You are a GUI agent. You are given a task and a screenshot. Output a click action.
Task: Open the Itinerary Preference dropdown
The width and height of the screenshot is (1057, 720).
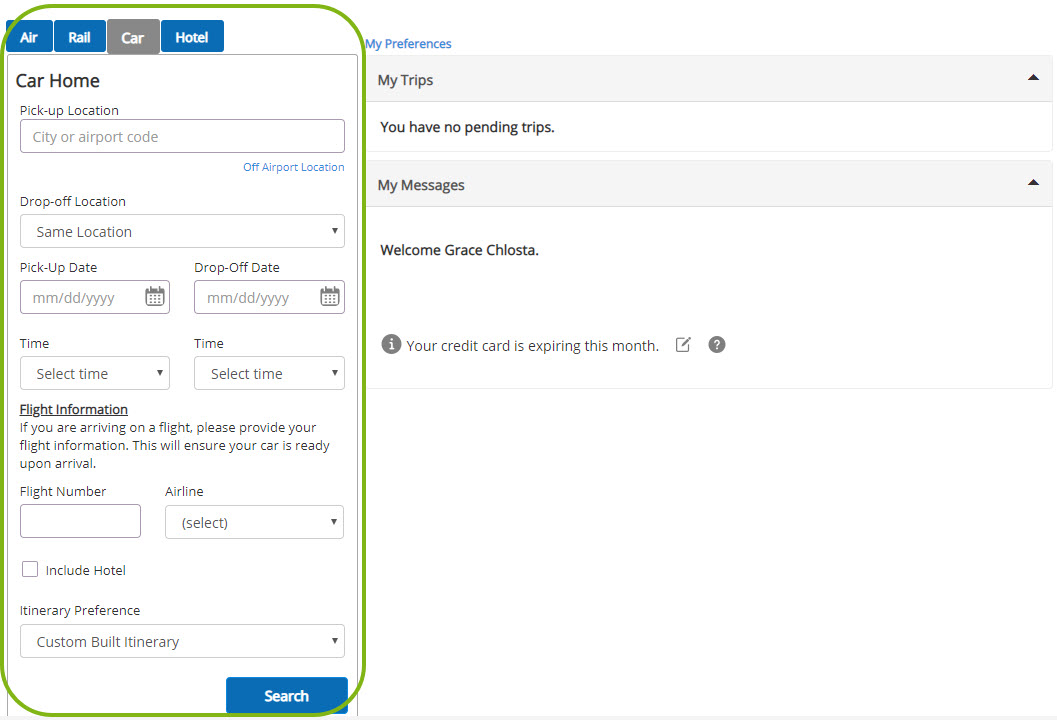pyautogui.click(x=182, y=641)
